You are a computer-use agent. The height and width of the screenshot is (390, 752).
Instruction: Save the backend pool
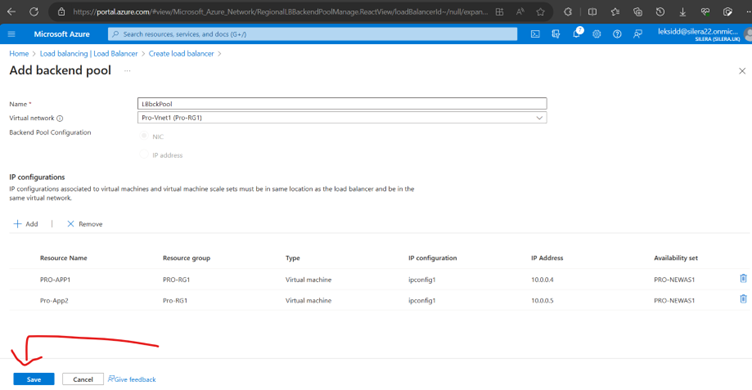(x=34, y=379)
